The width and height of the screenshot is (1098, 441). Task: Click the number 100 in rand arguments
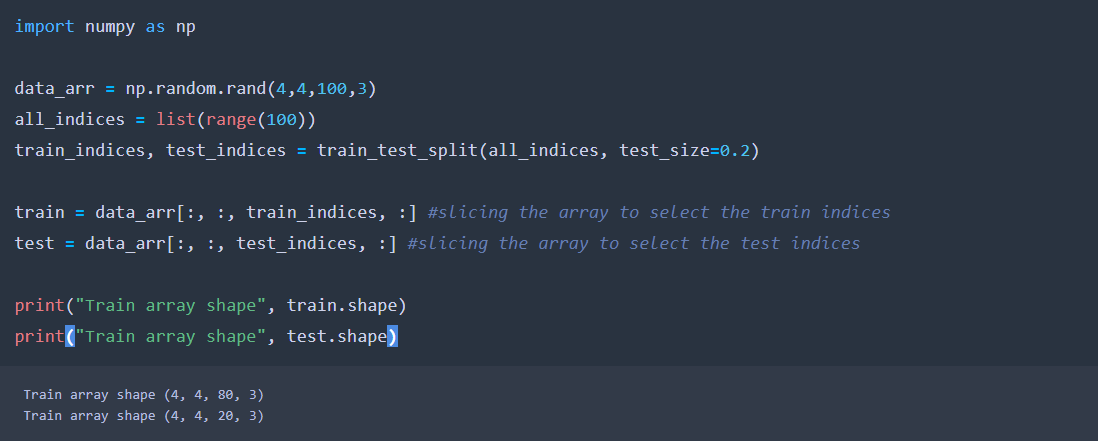[332, 90]
